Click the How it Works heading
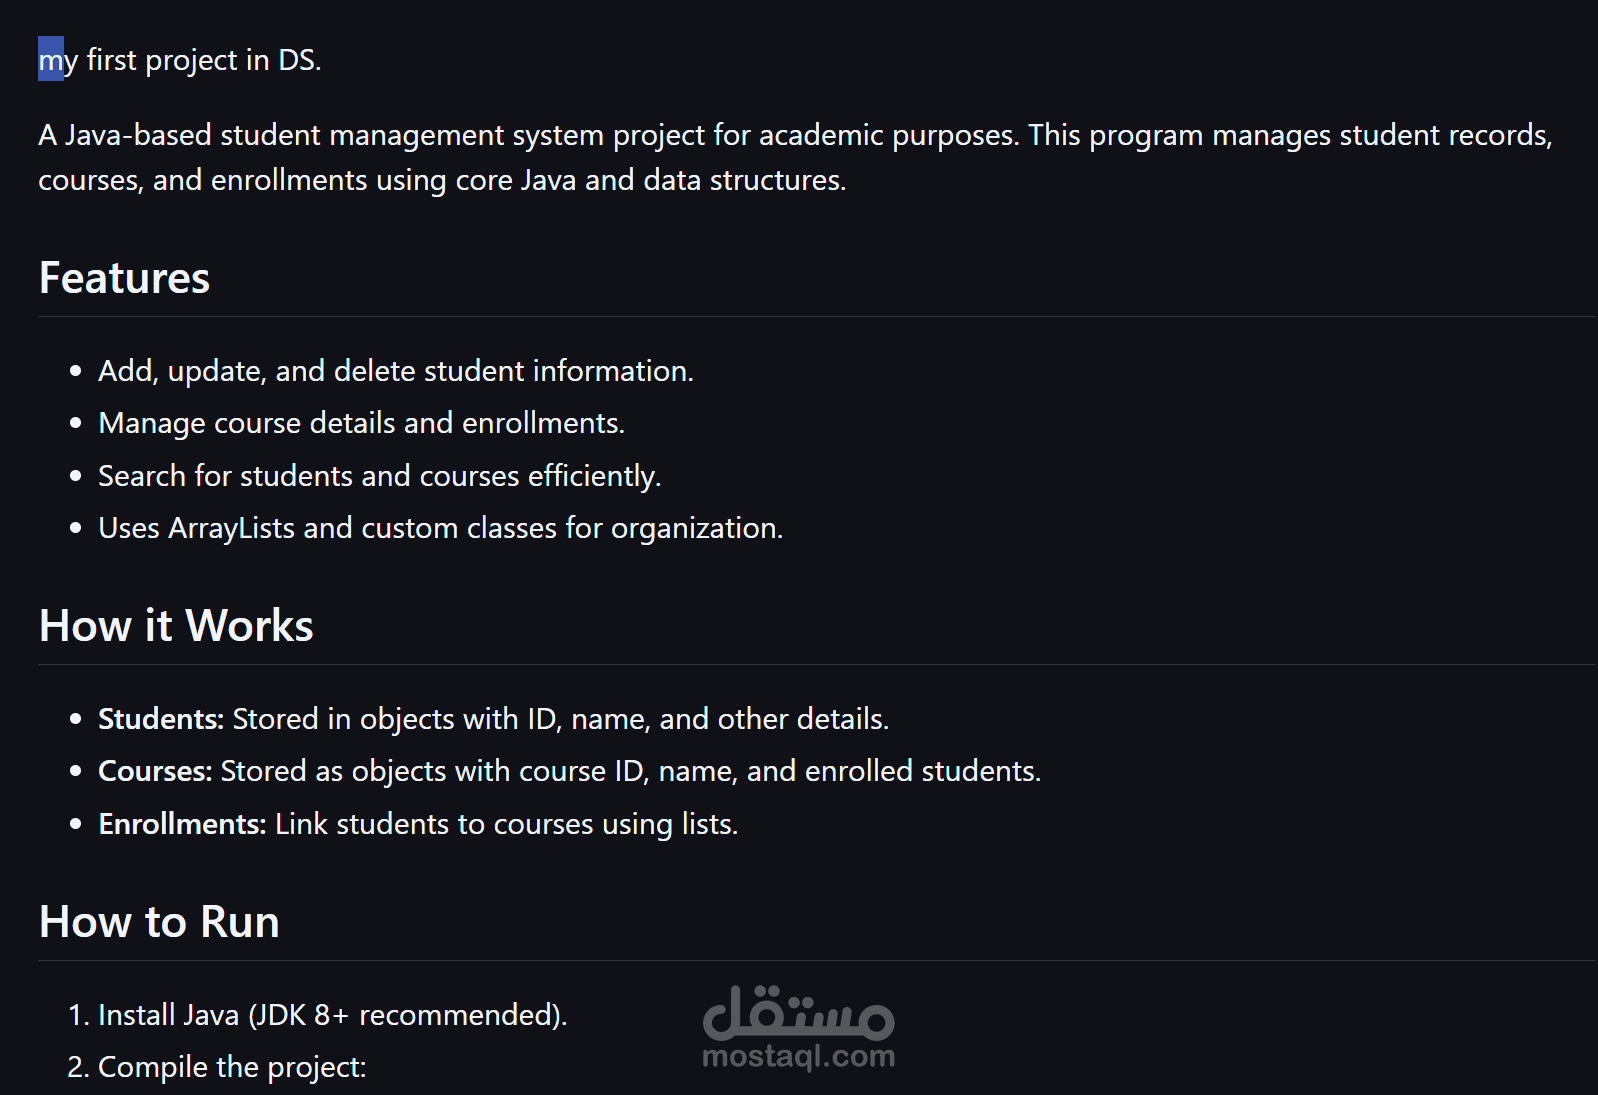Image resolution: width=1598 pixels, height=1095 pixels. coord(176,626)
